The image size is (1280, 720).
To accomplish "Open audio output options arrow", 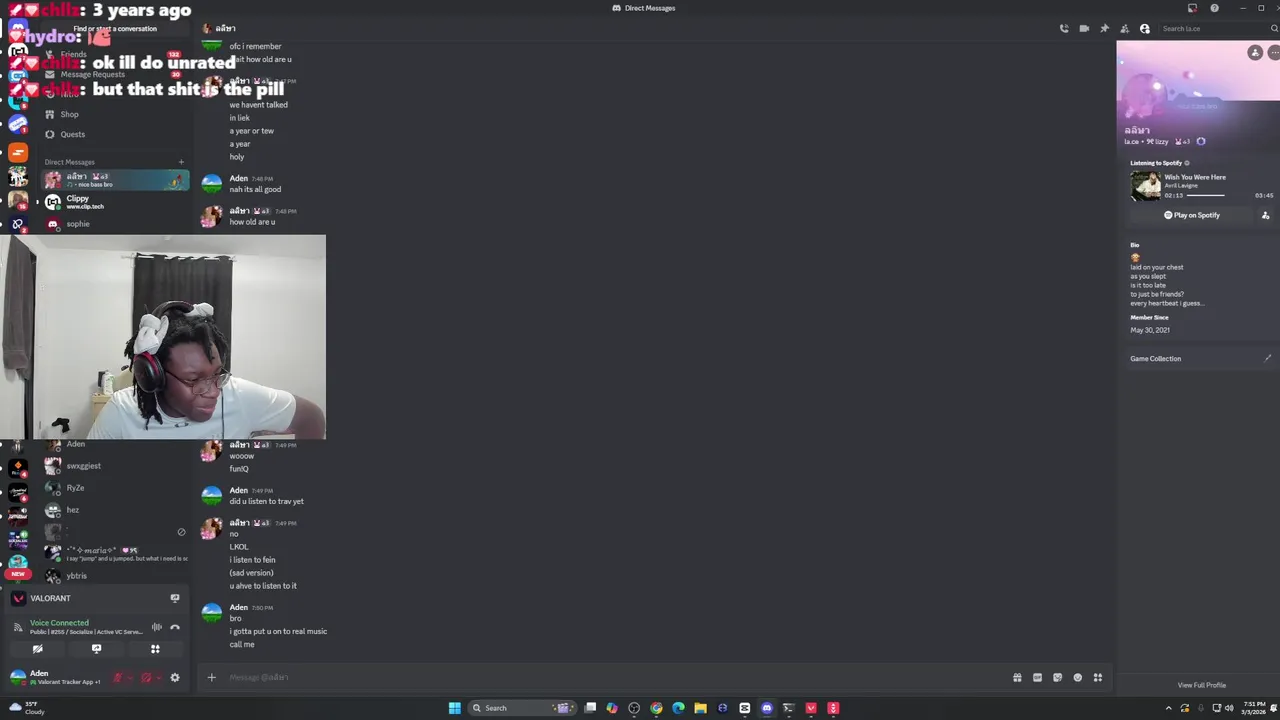I will [159, 677].
